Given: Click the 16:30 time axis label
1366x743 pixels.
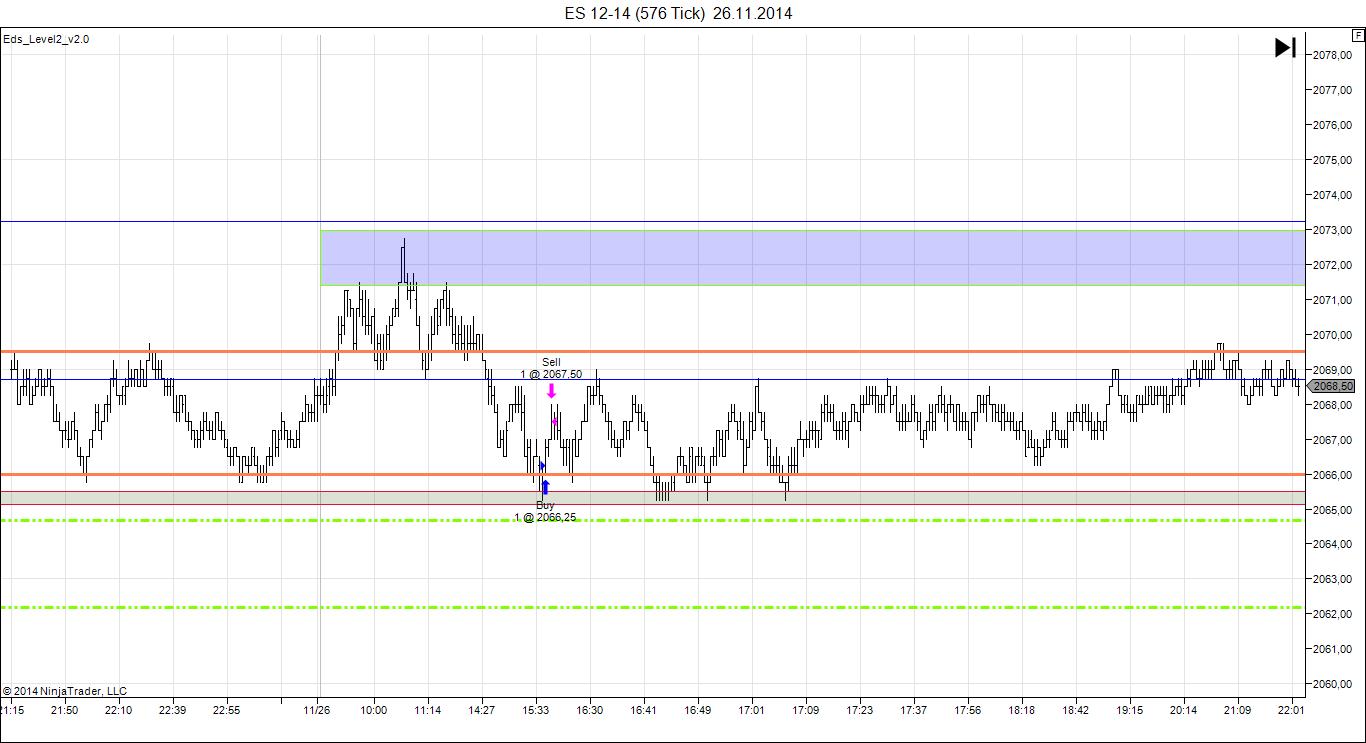Looking at the screenshot, I should coord(590,710).
